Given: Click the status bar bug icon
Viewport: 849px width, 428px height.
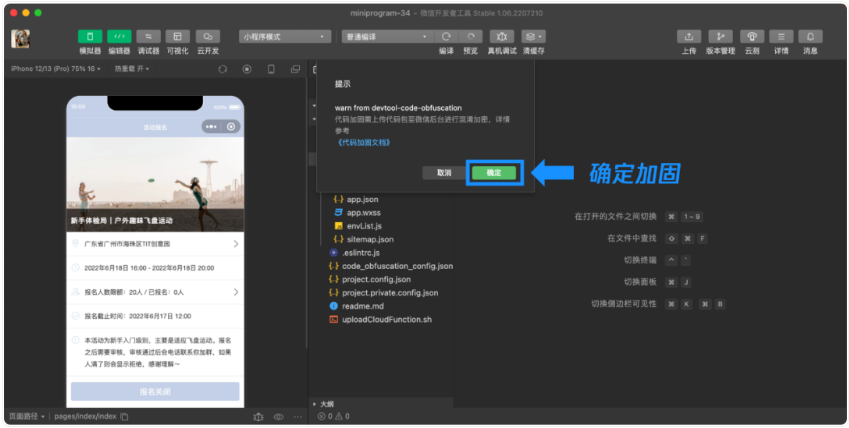Looking at the screenshot, I should (x=258, y=417).
